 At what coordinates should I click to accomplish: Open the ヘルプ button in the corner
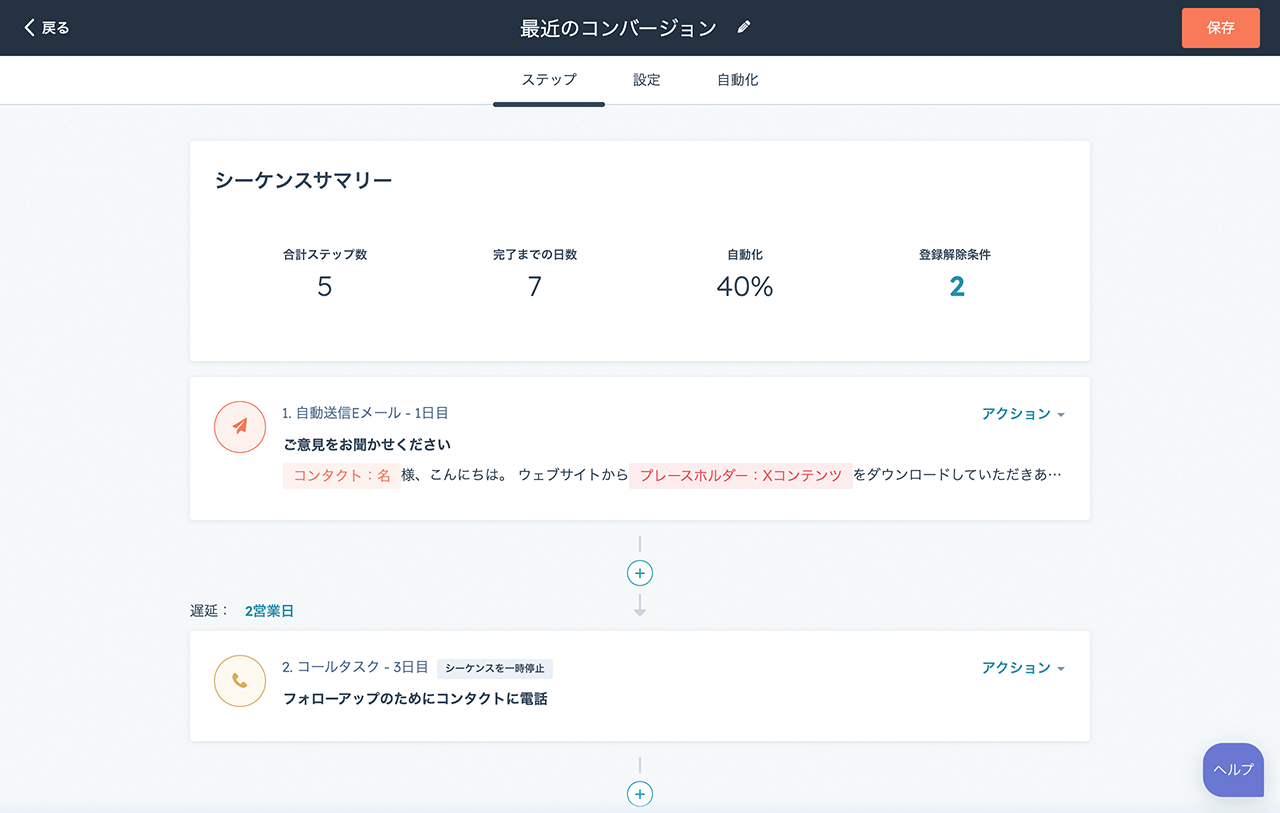[x=1233, y=770]
